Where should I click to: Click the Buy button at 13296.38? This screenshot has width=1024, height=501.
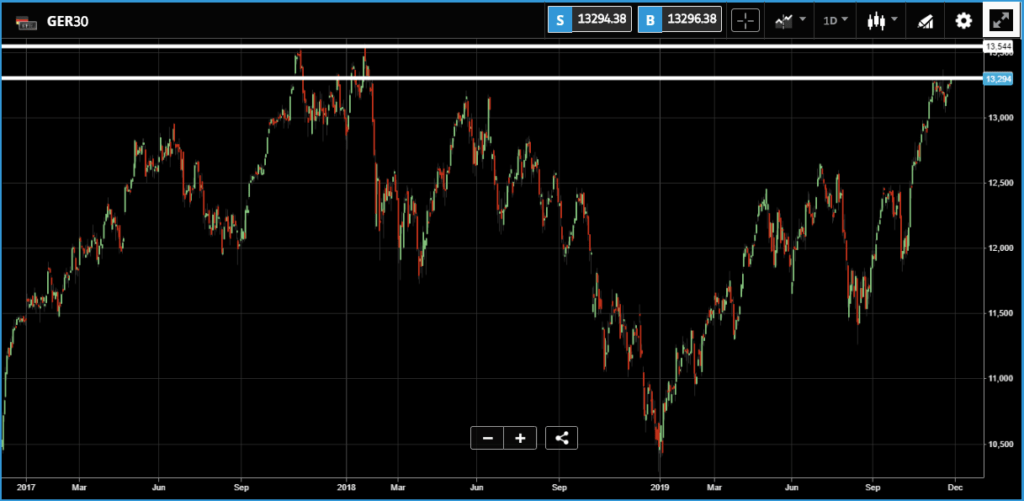pyautogui.click(x=680, y=20)
